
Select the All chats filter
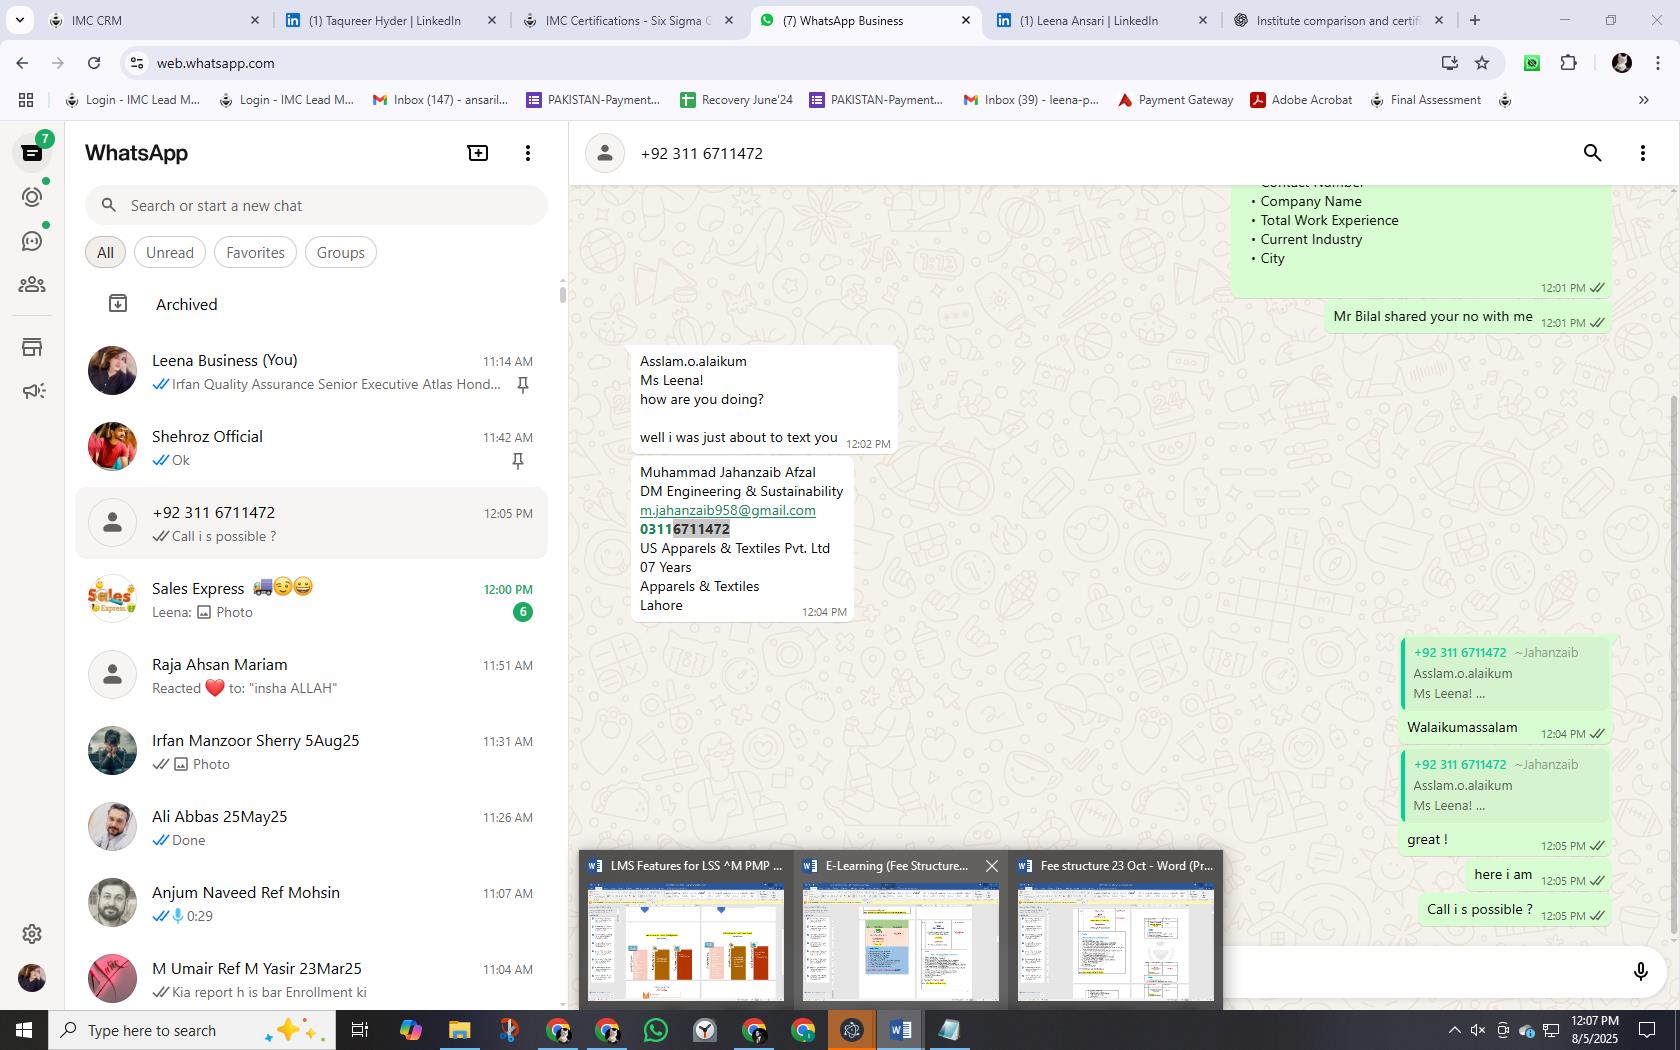point(105,253)
